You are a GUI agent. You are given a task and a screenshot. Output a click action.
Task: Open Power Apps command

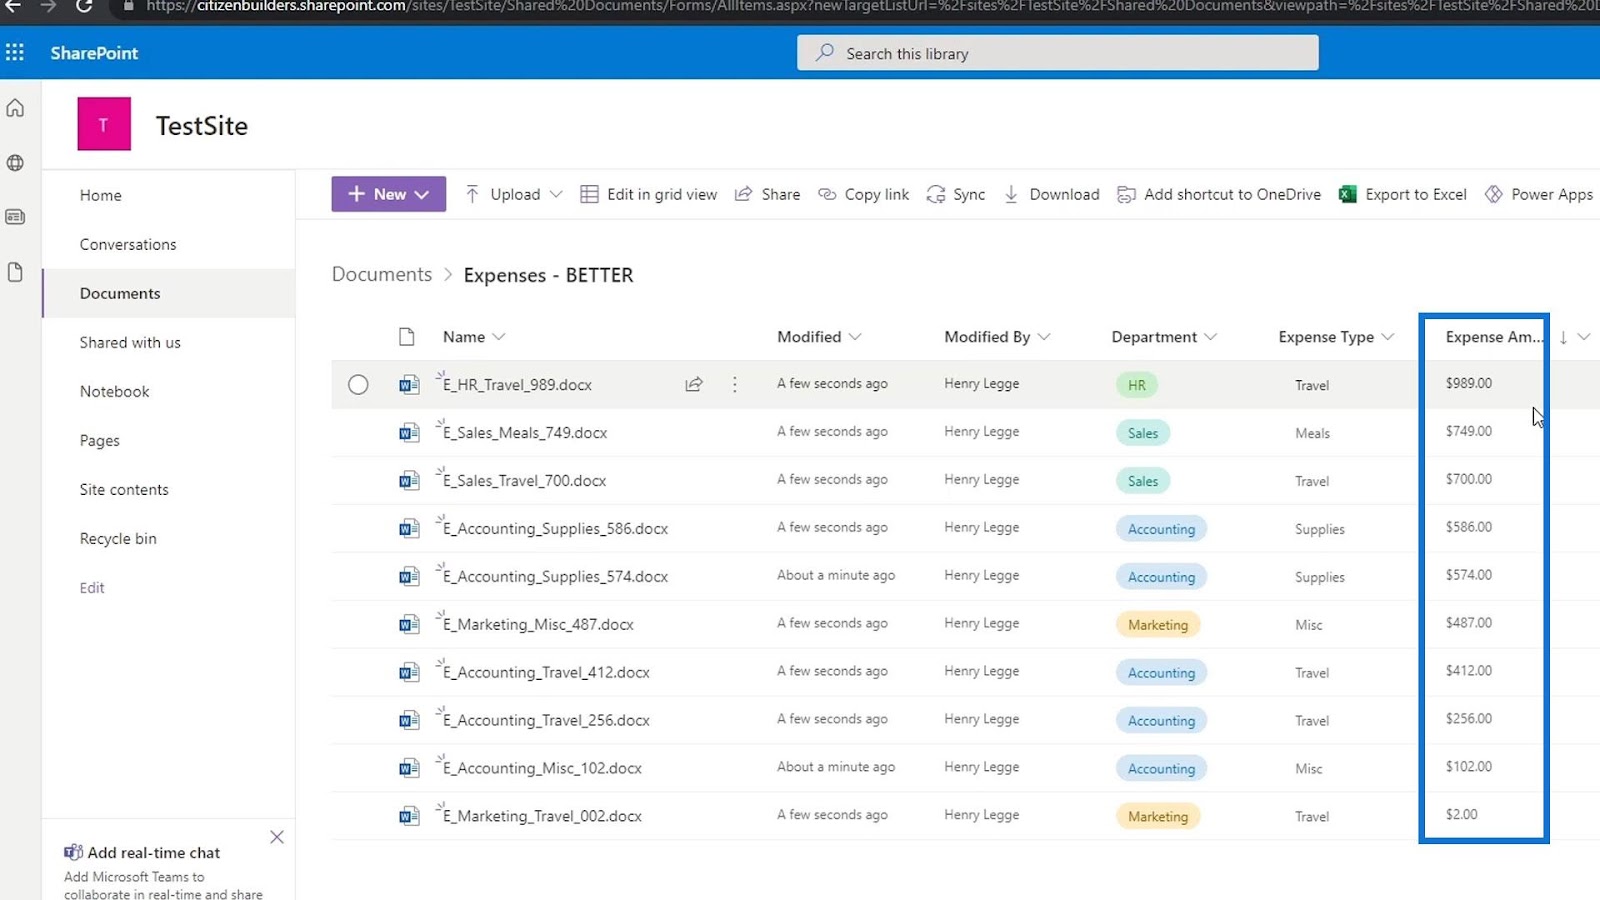point(1538,194)
